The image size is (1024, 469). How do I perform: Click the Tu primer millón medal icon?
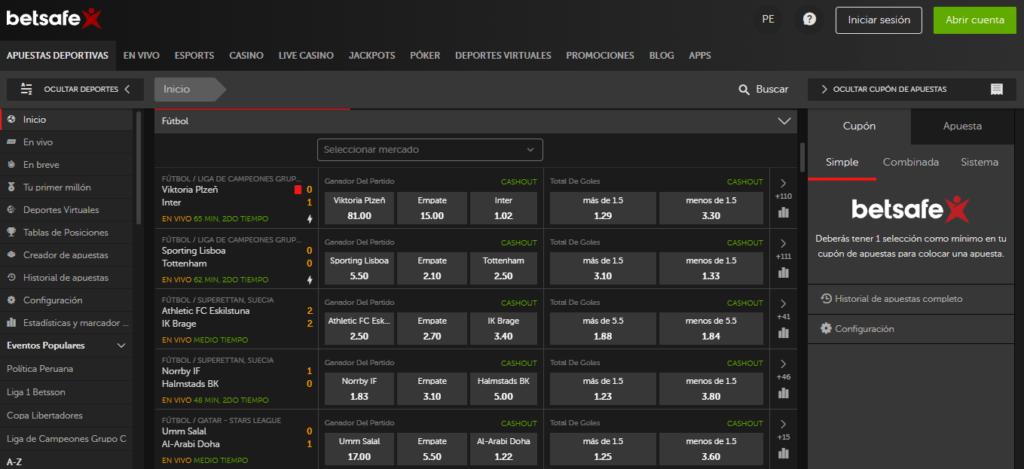tap(11, 187)
